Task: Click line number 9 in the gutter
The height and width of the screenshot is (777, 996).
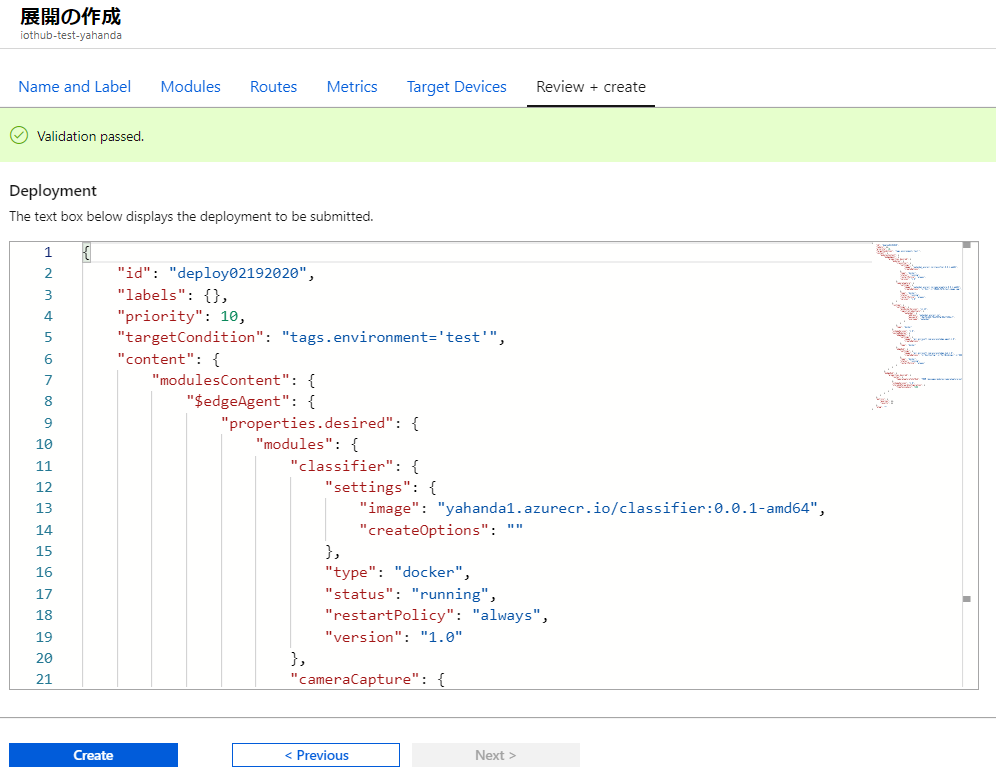Action: pyautogui.click(x=48, y=423)
